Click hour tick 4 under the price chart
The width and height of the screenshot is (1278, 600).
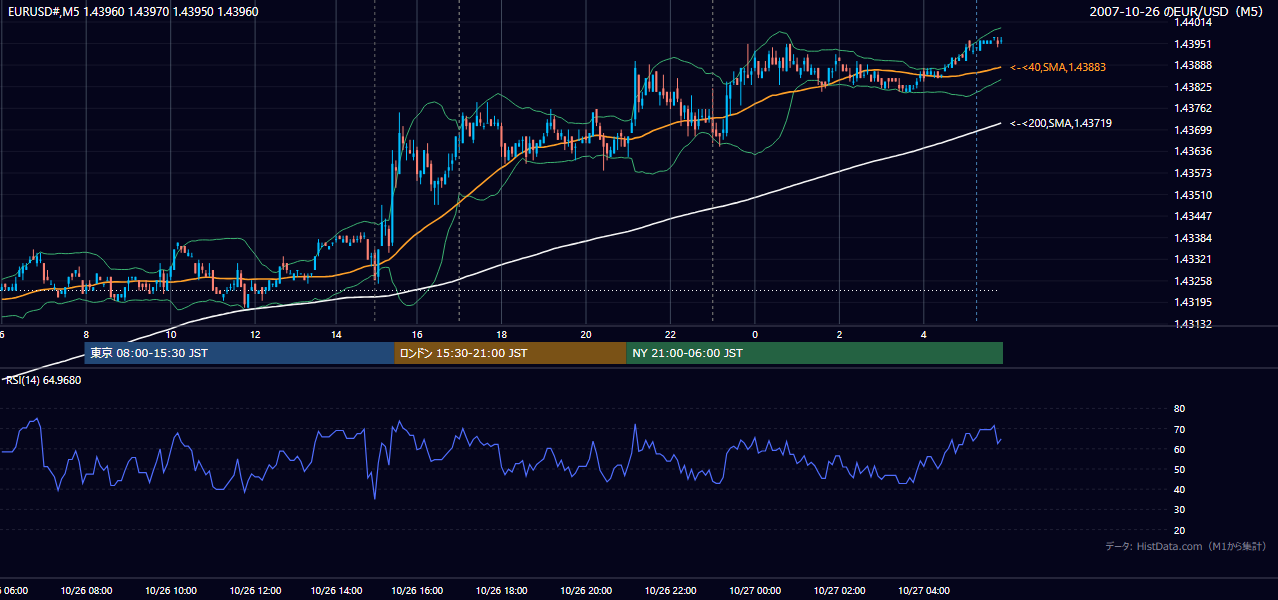(924, 334)
